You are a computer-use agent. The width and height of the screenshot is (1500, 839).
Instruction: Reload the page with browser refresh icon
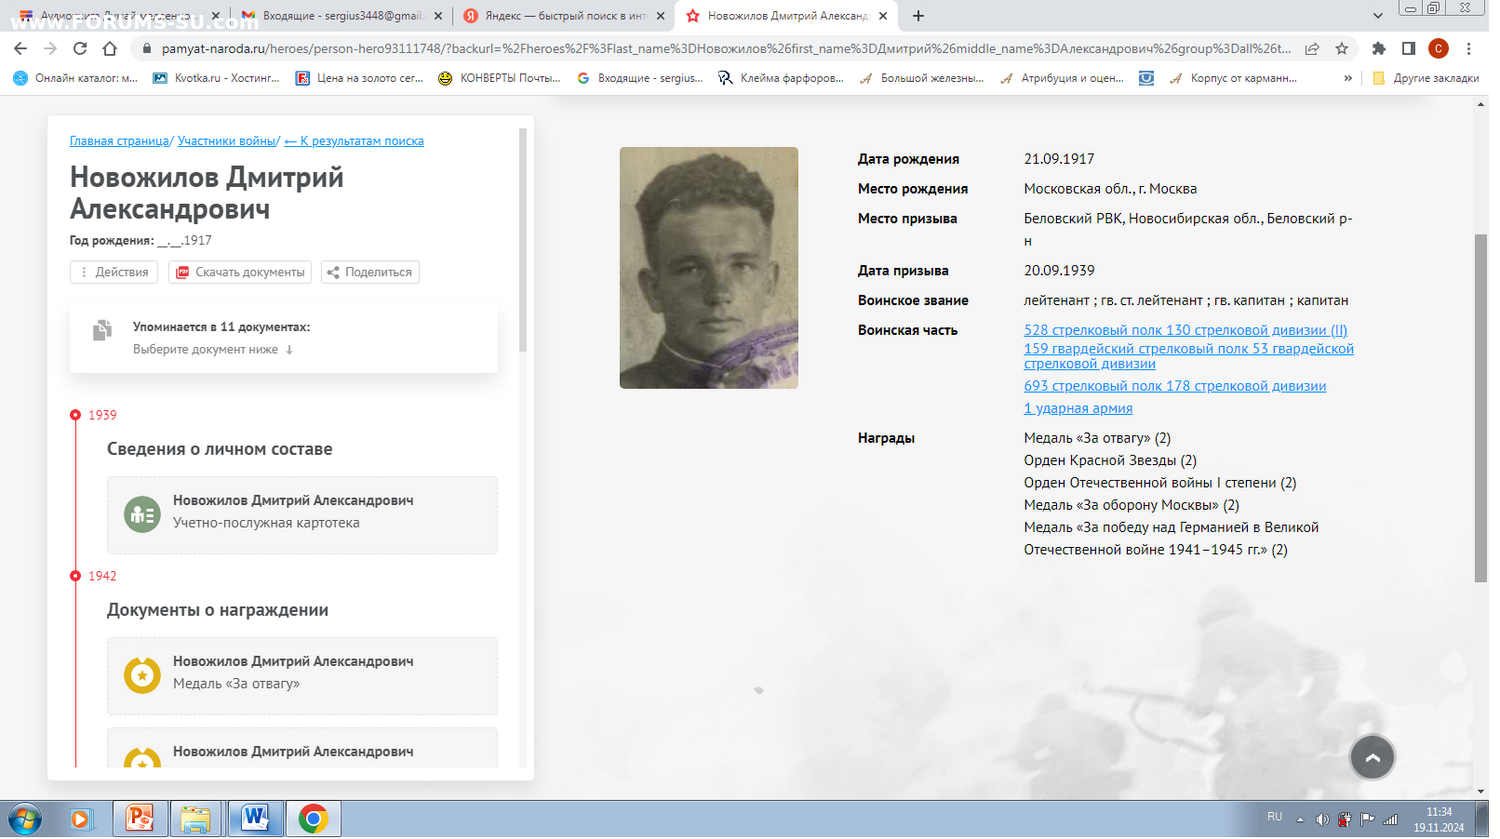pyautogui.click(x=80, y=48)
